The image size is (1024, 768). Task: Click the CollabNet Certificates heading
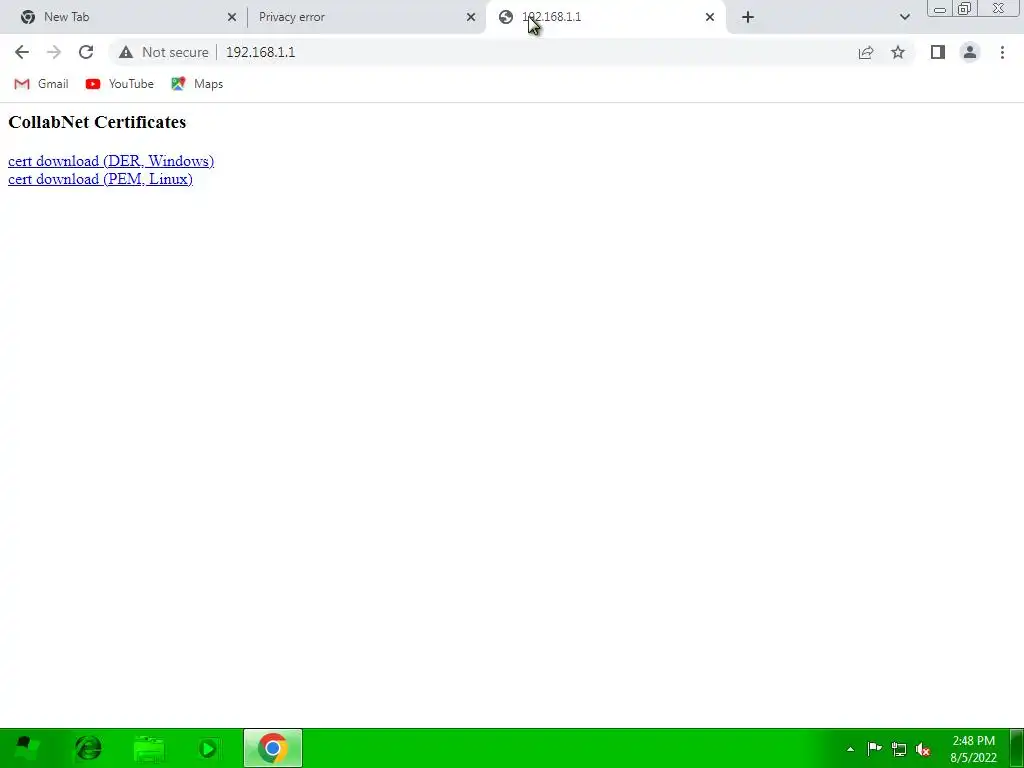tap(97, 122)
